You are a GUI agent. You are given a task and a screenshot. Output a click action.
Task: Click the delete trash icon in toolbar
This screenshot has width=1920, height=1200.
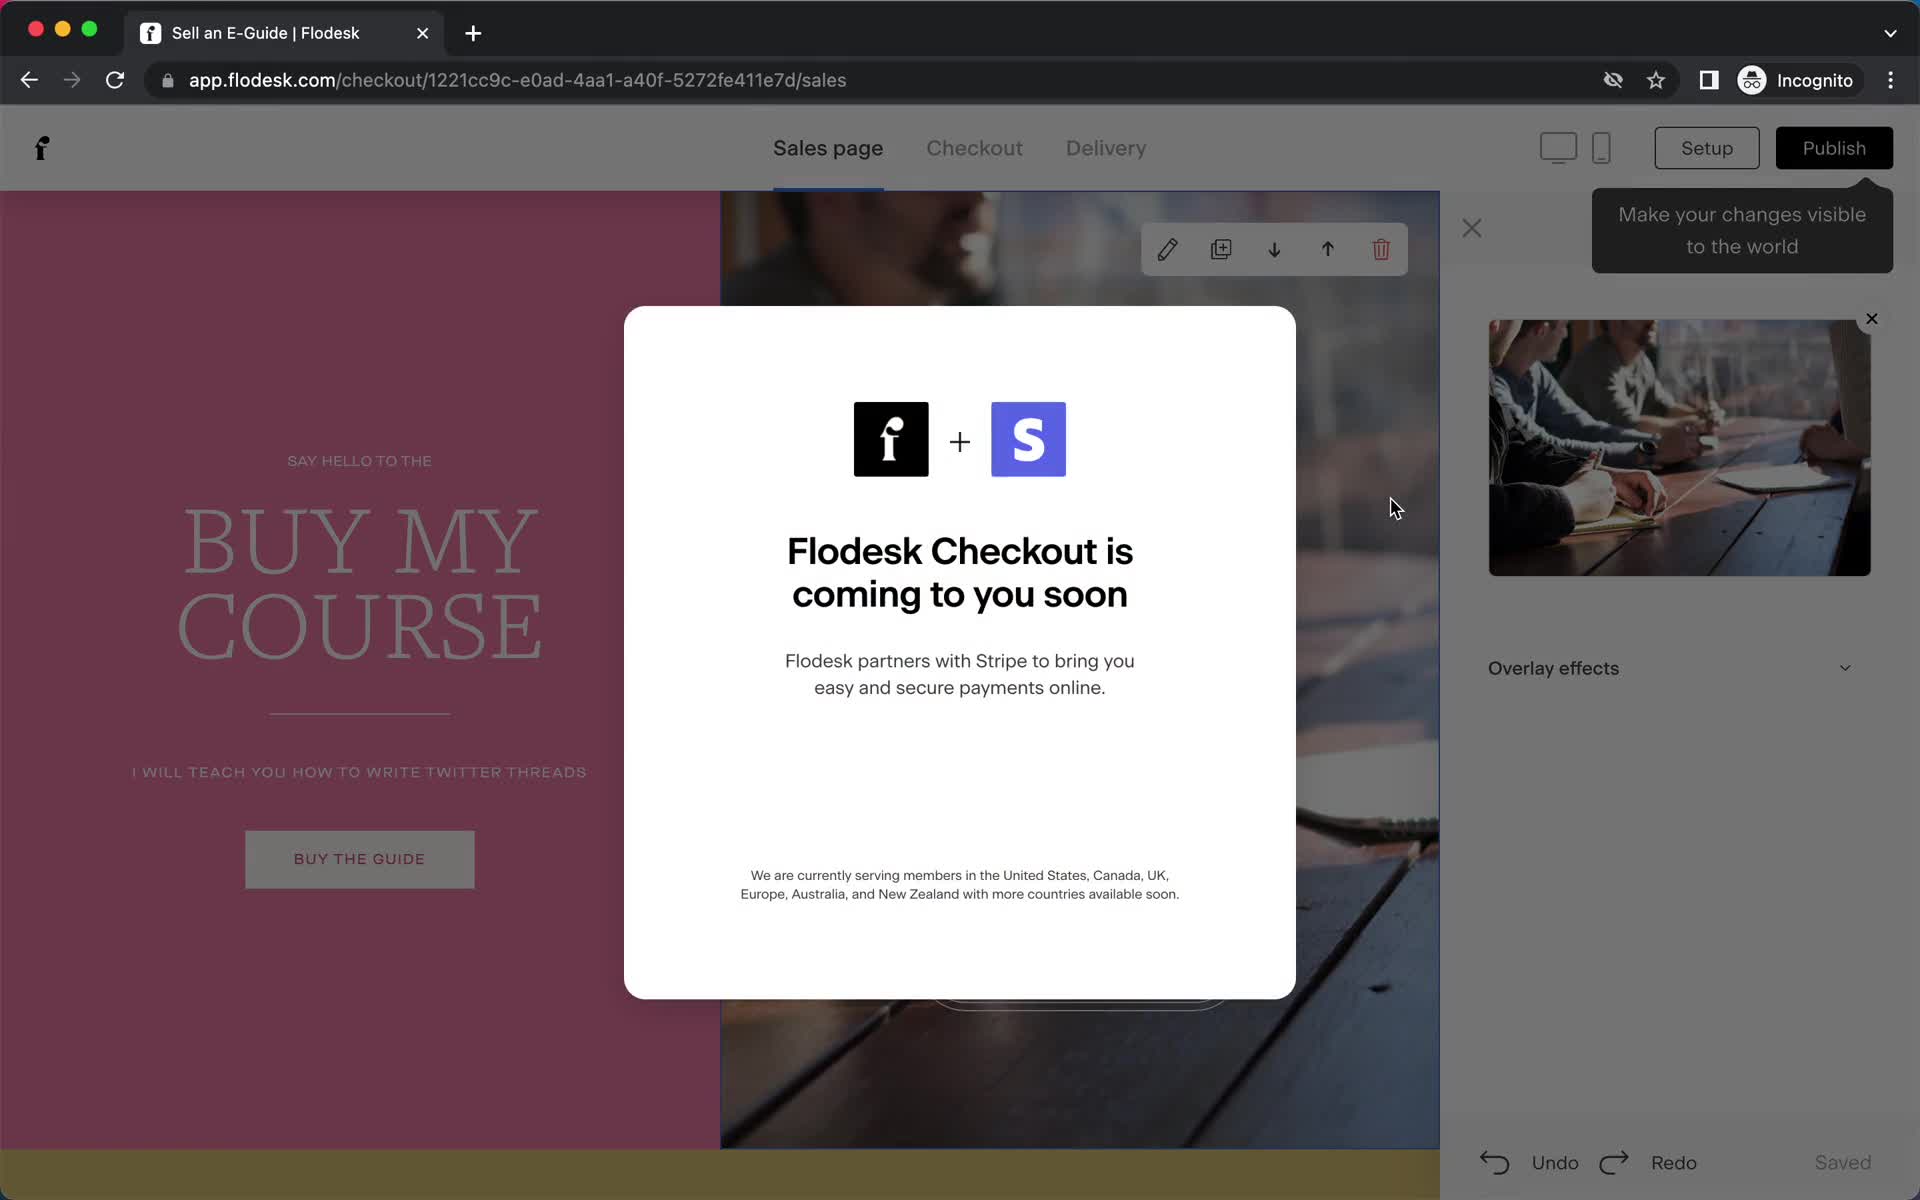click(1381, 249)
